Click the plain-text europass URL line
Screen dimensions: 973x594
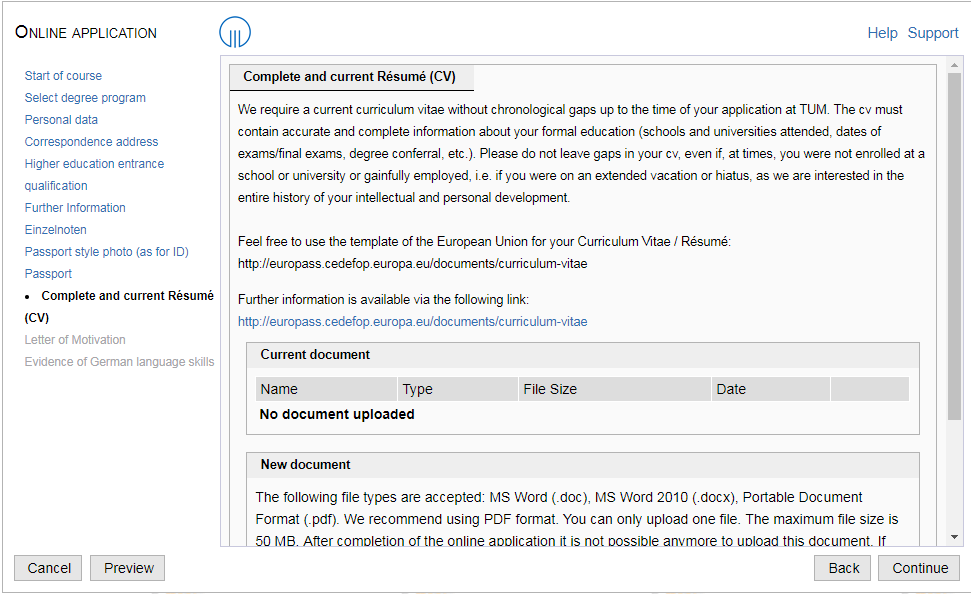coord(413,263)
